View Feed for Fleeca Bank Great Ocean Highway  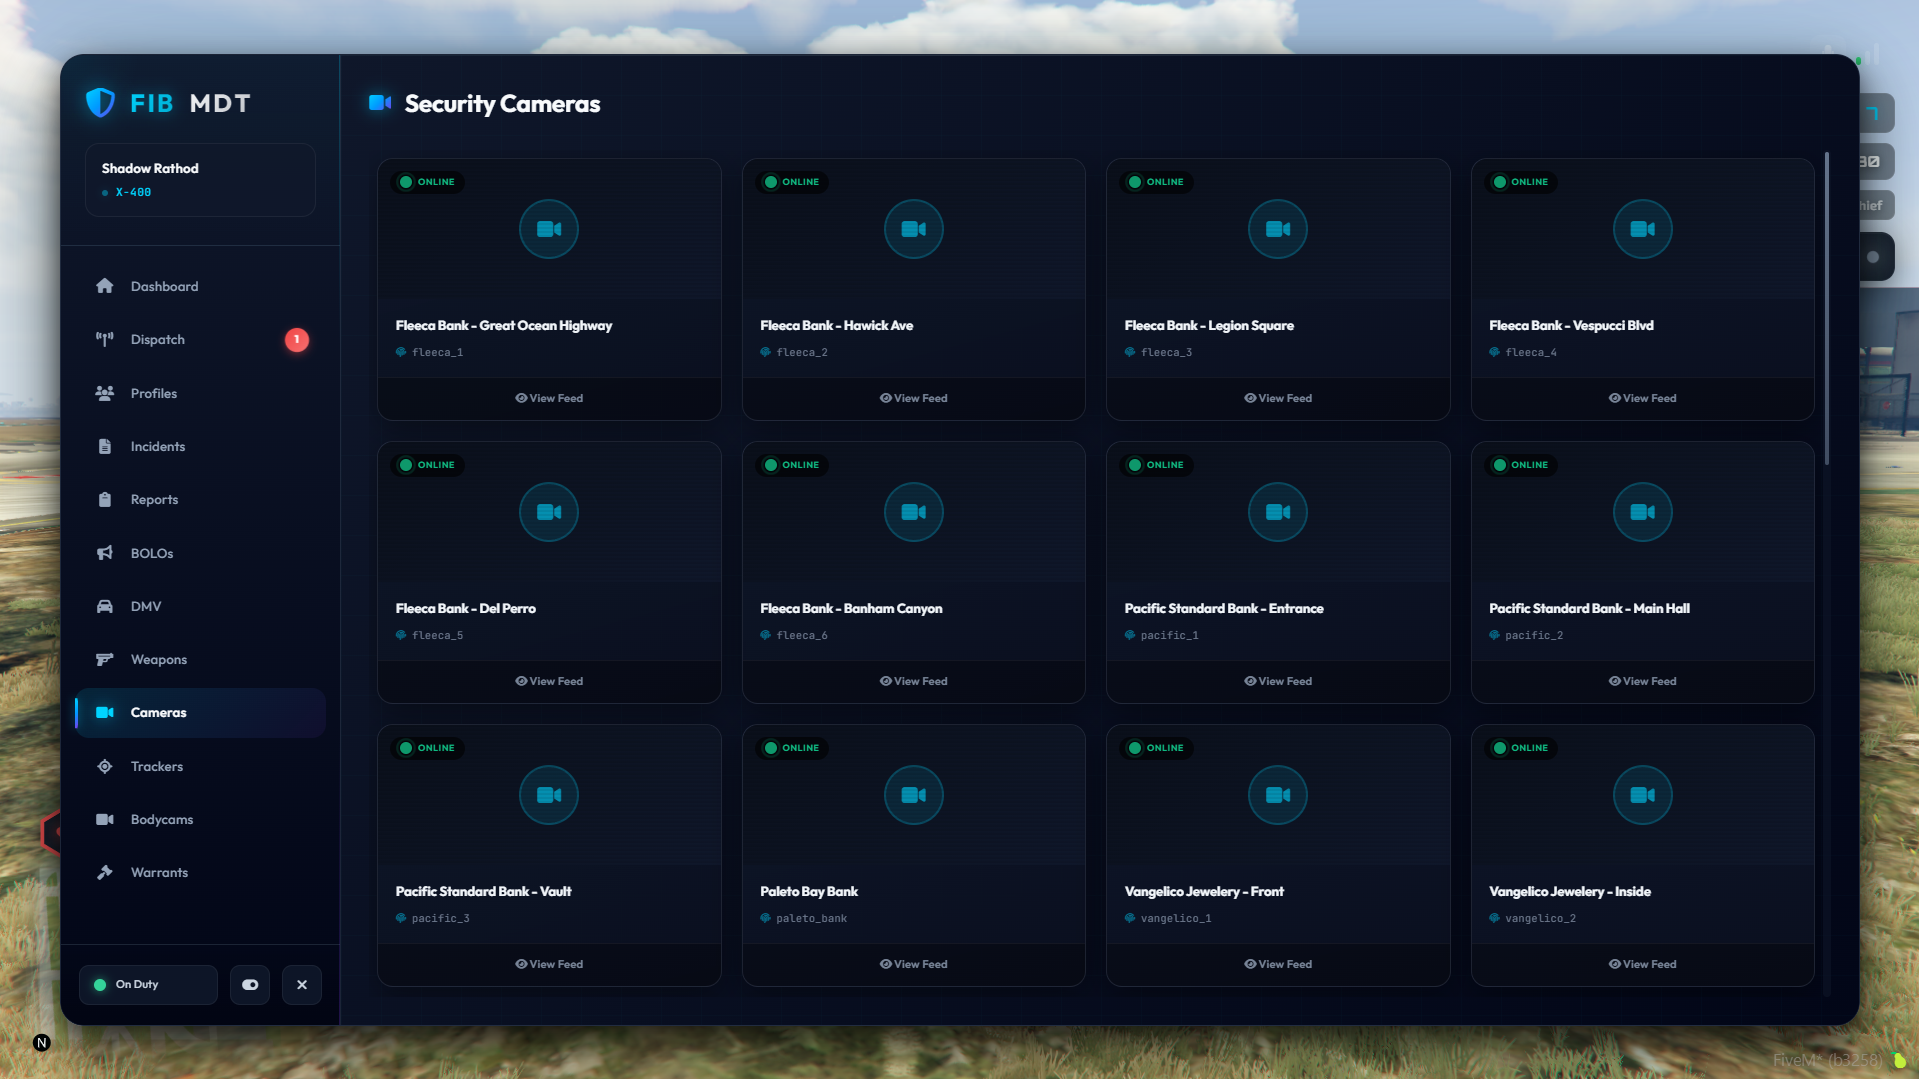click(549, 398)
